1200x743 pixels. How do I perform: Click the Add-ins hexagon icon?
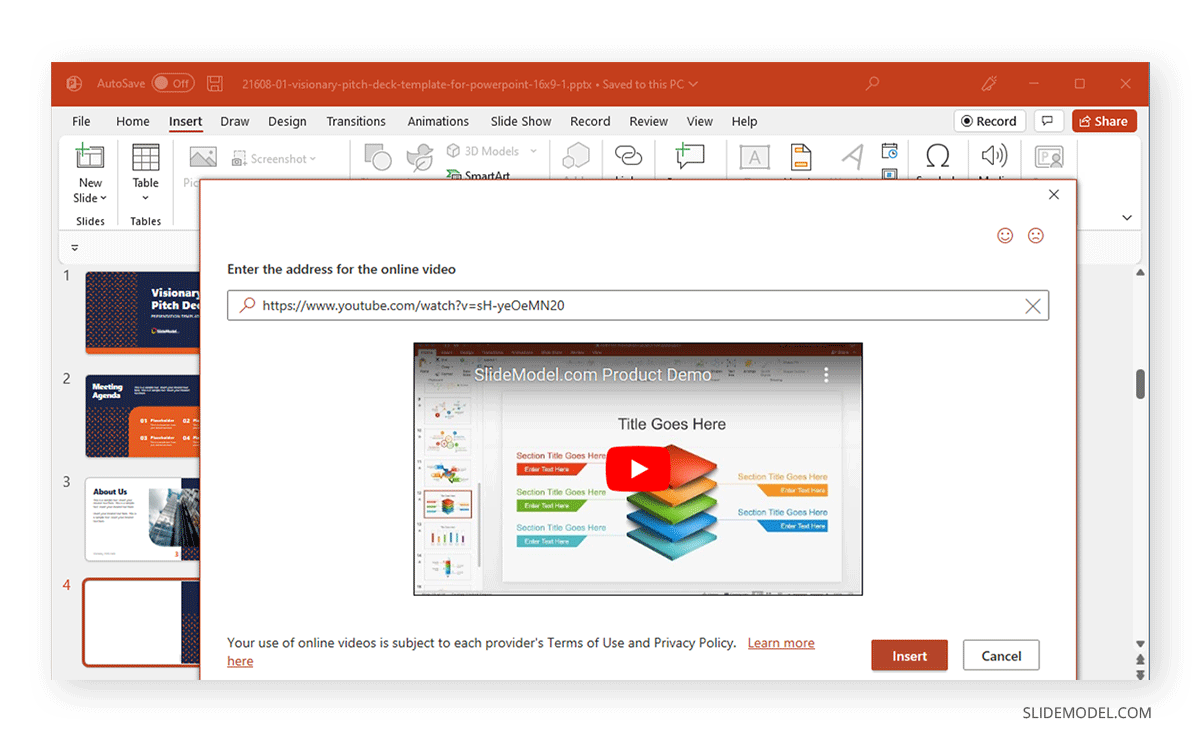tap(576, 157)
